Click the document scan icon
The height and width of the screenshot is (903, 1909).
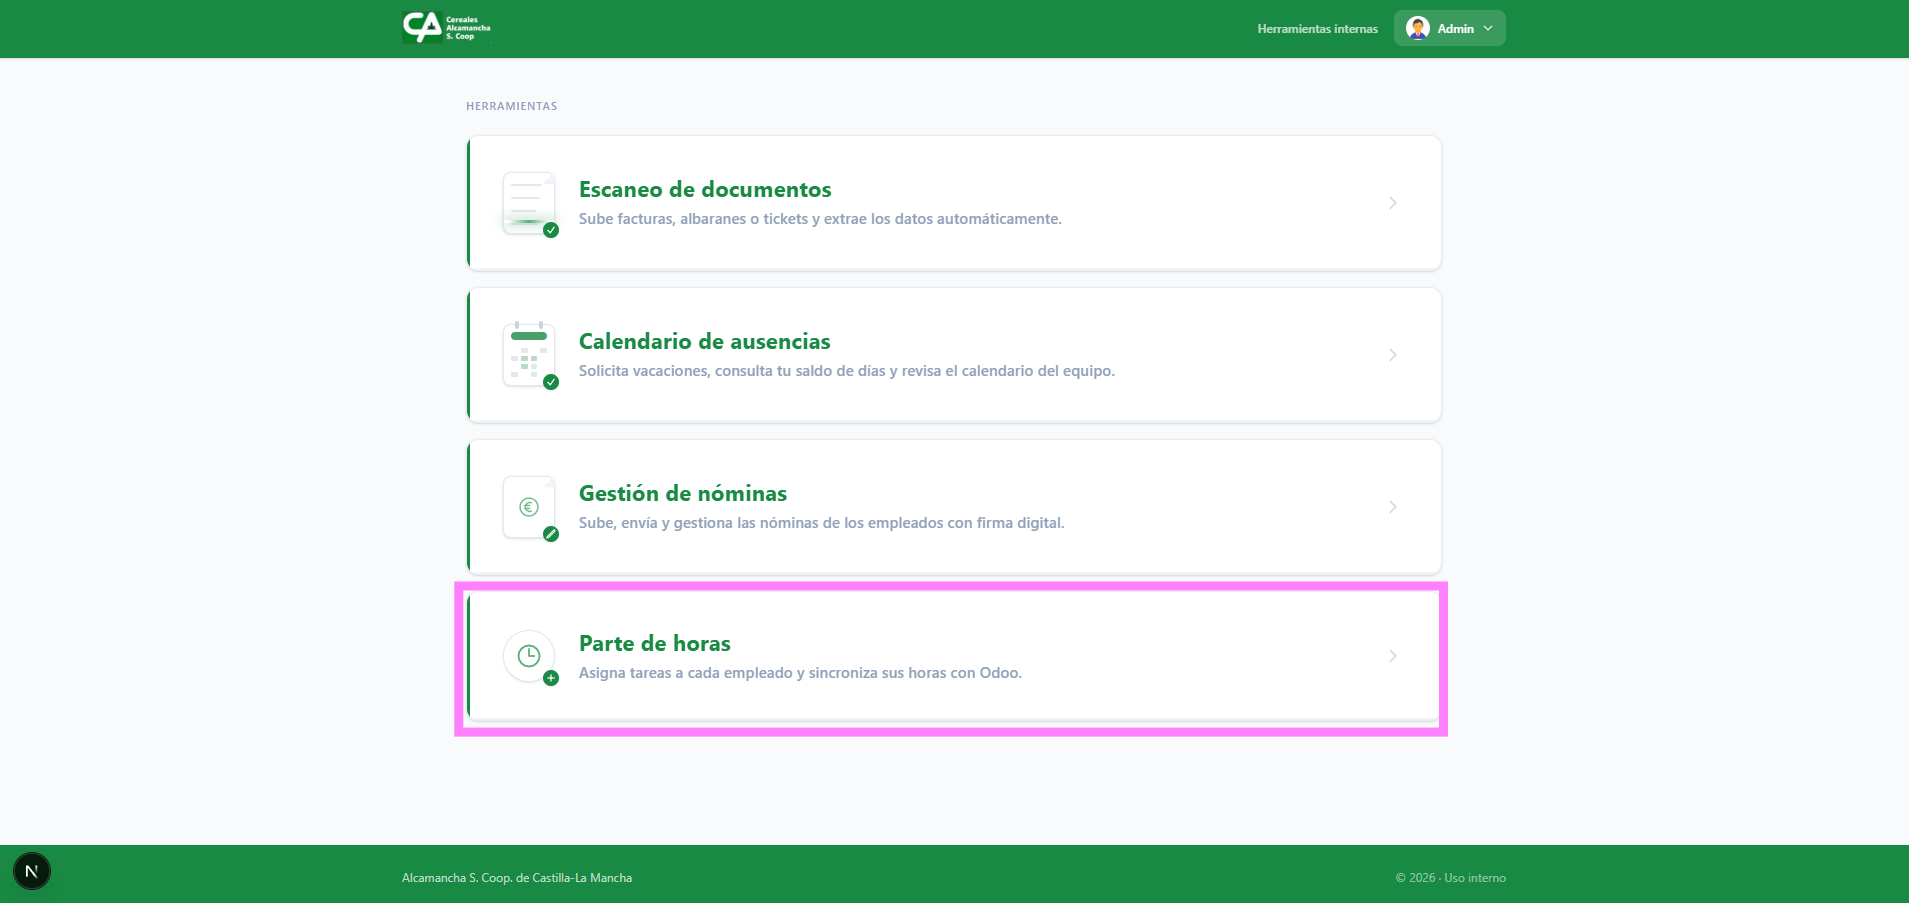tap(529, 203)
